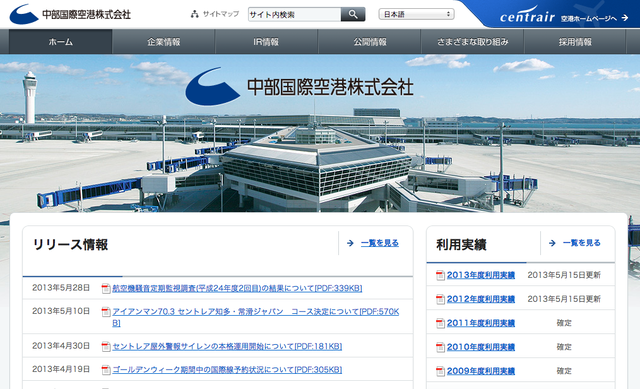Click the PDF icon beside 2010年度利用実績
Image resolution: width=640 pixels, height=389 pixels.
[x=440, y=348]
